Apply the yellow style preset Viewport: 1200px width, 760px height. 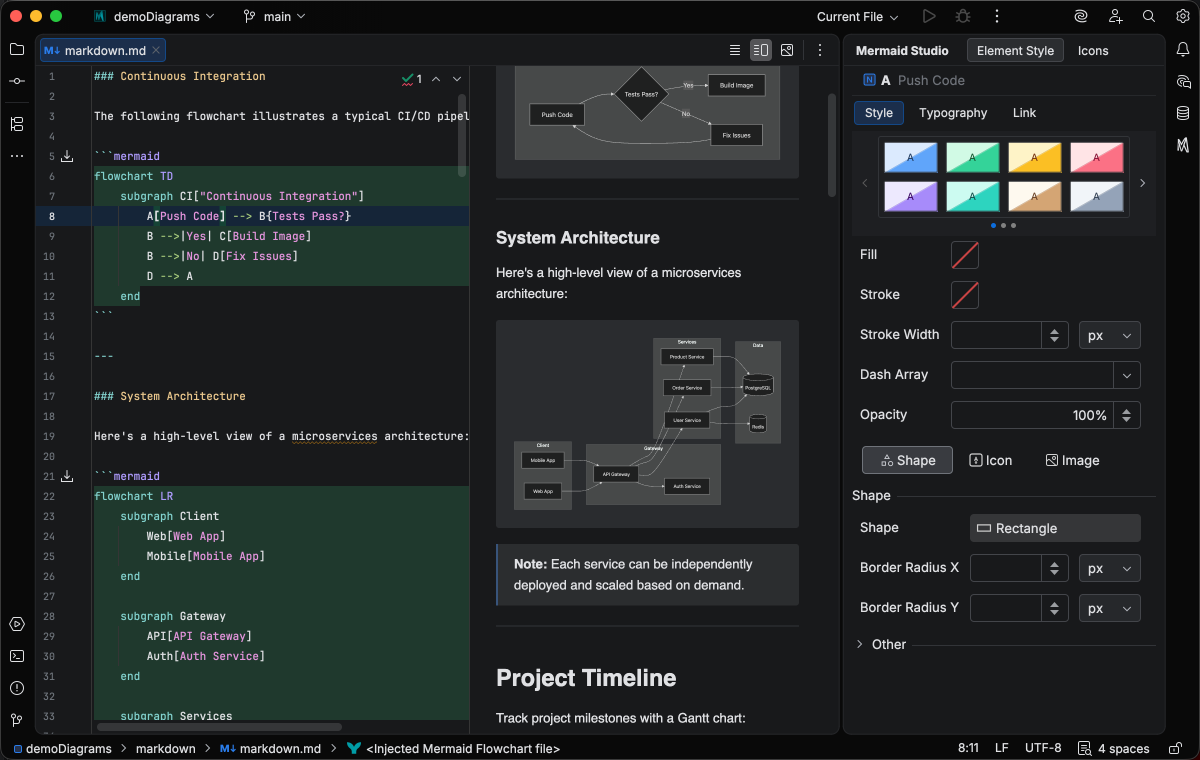pyautogui.click(x=1035, y=157)
